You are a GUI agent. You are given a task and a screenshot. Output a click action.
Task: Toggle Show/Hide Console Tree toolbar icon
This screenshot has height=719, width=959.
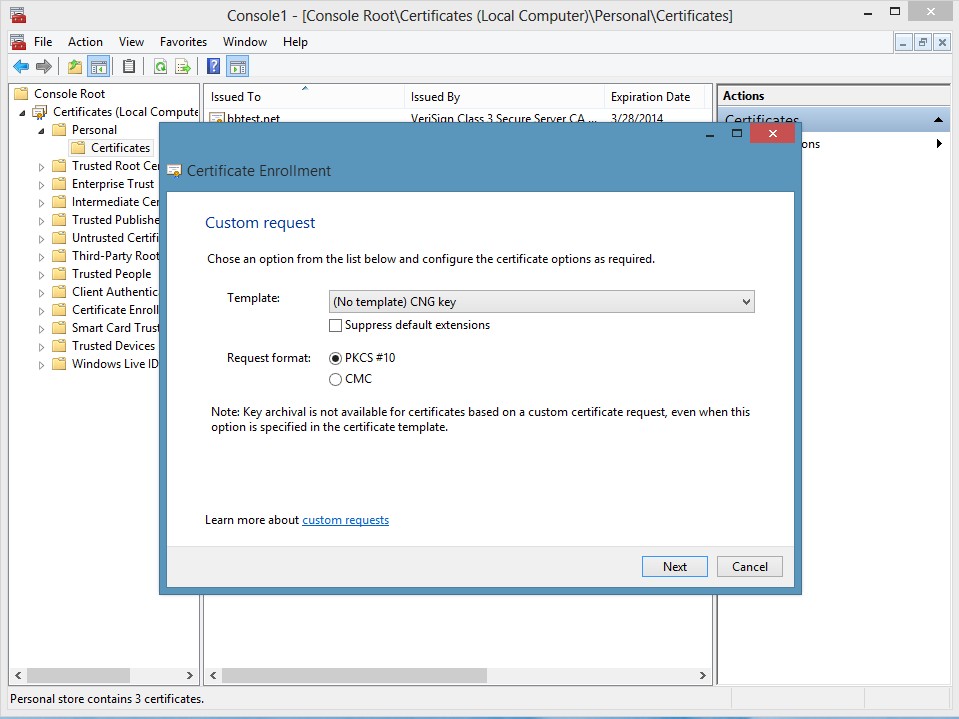tap(98, 67)
